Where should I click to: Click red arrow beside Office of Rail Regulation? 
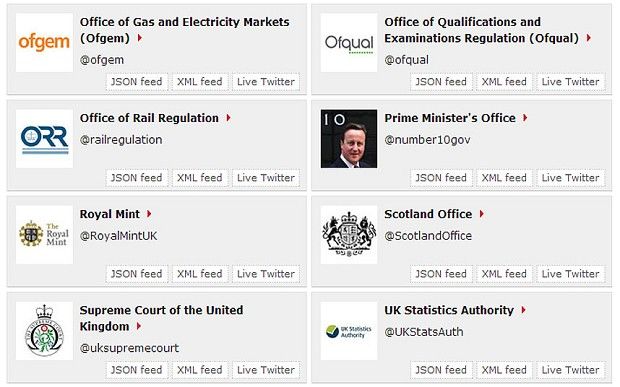pos(228,118)
